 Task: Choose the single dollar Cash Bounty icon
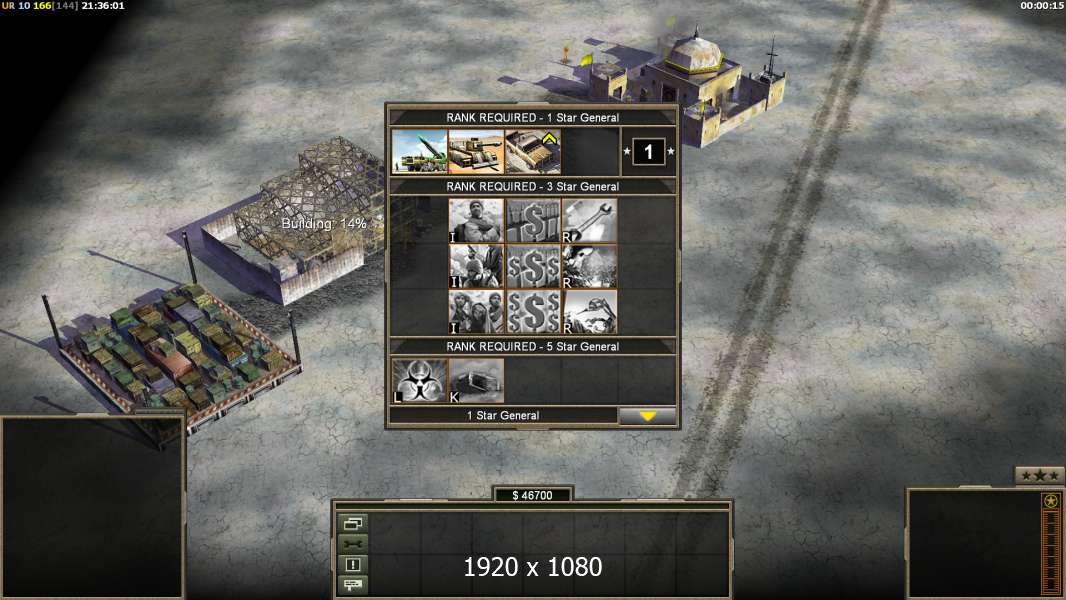[533, 221]
